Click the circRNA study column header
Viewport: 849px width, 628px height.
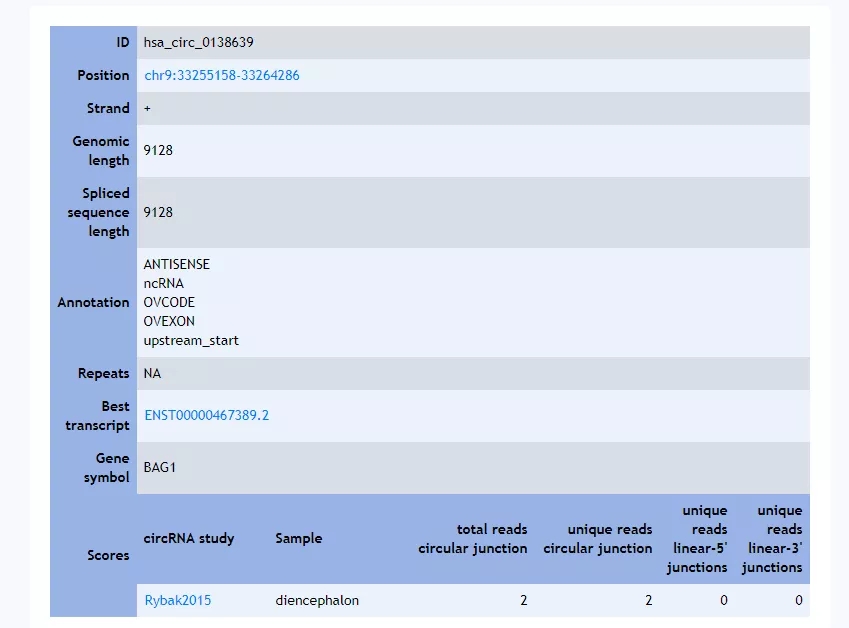tap(189, 538)
